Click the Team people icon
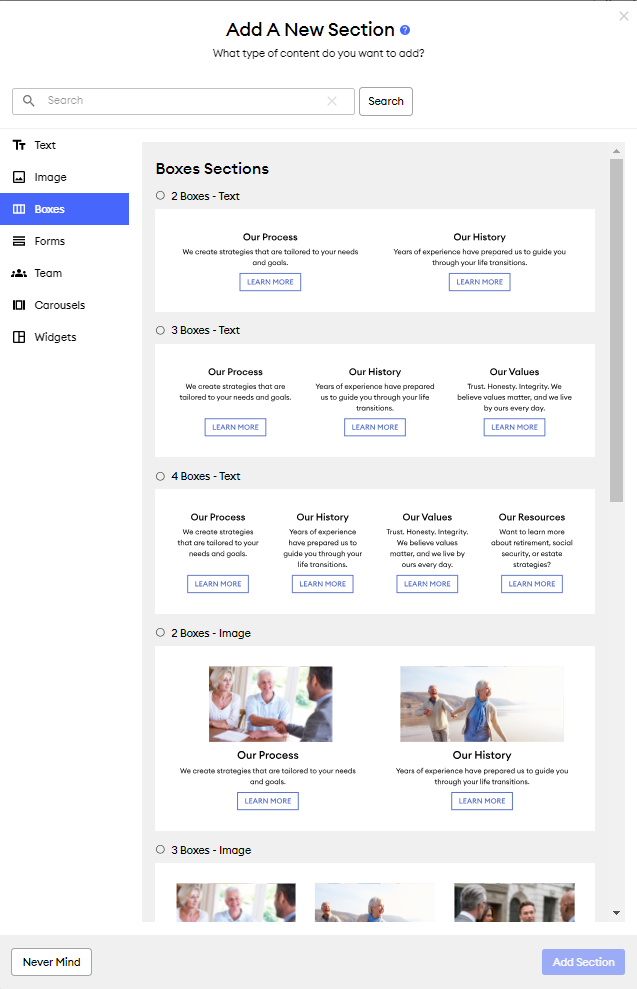Image resolution: width=637 pixels, height=989 pixels. [x=19, y=273]
